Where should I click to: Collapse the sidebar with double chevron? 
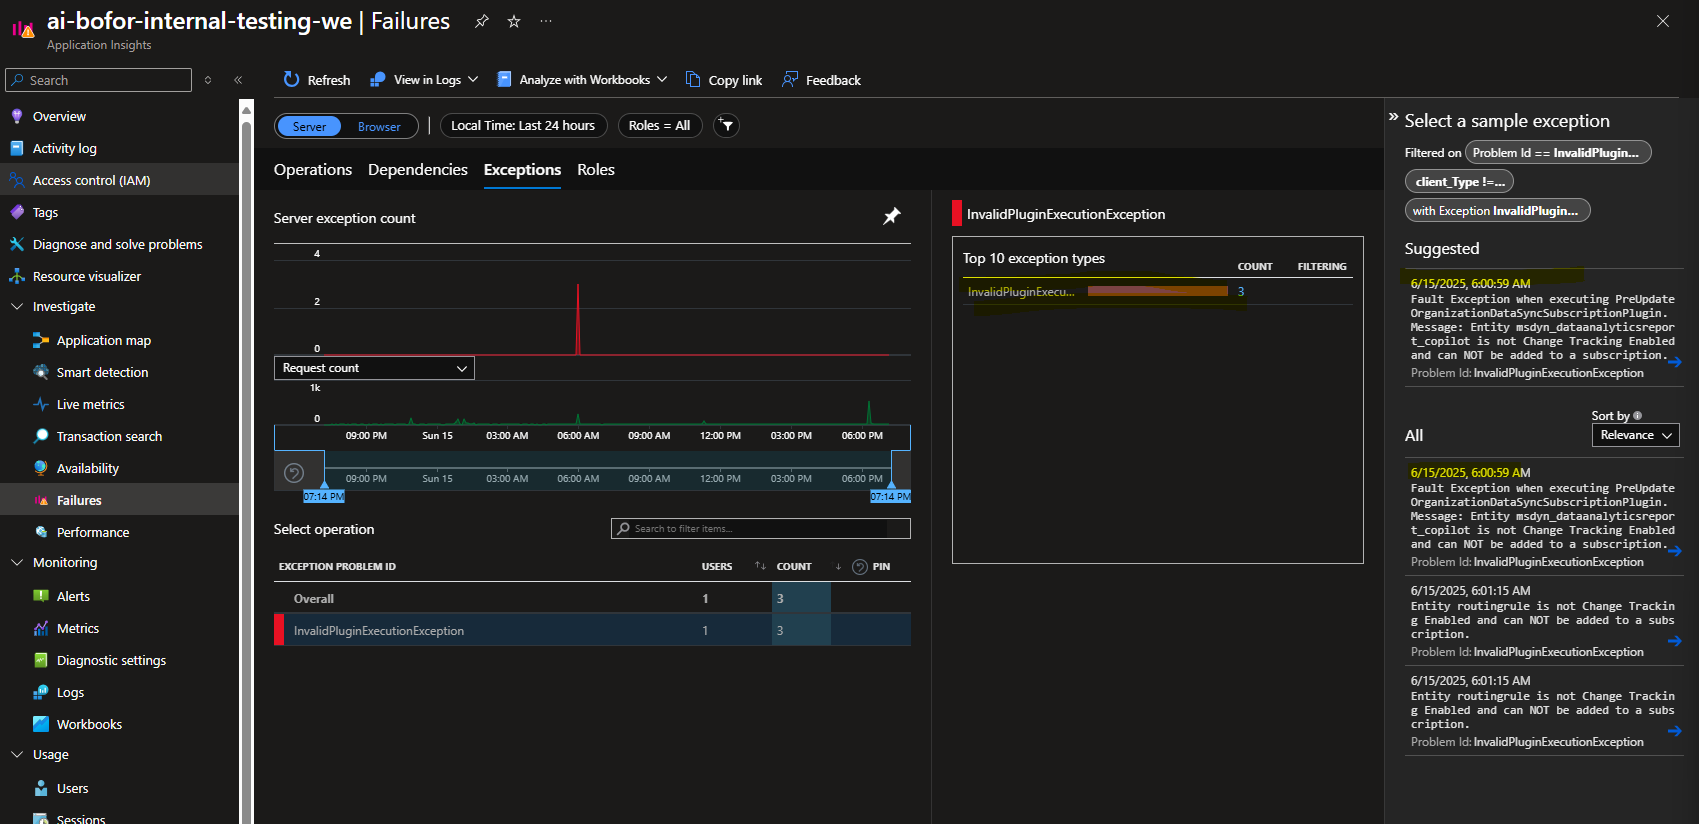coord(238,80)
